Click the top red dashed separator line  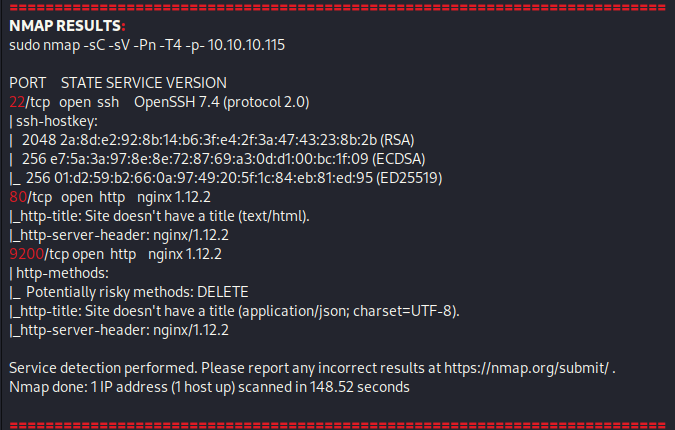click(x=338, y=7)
